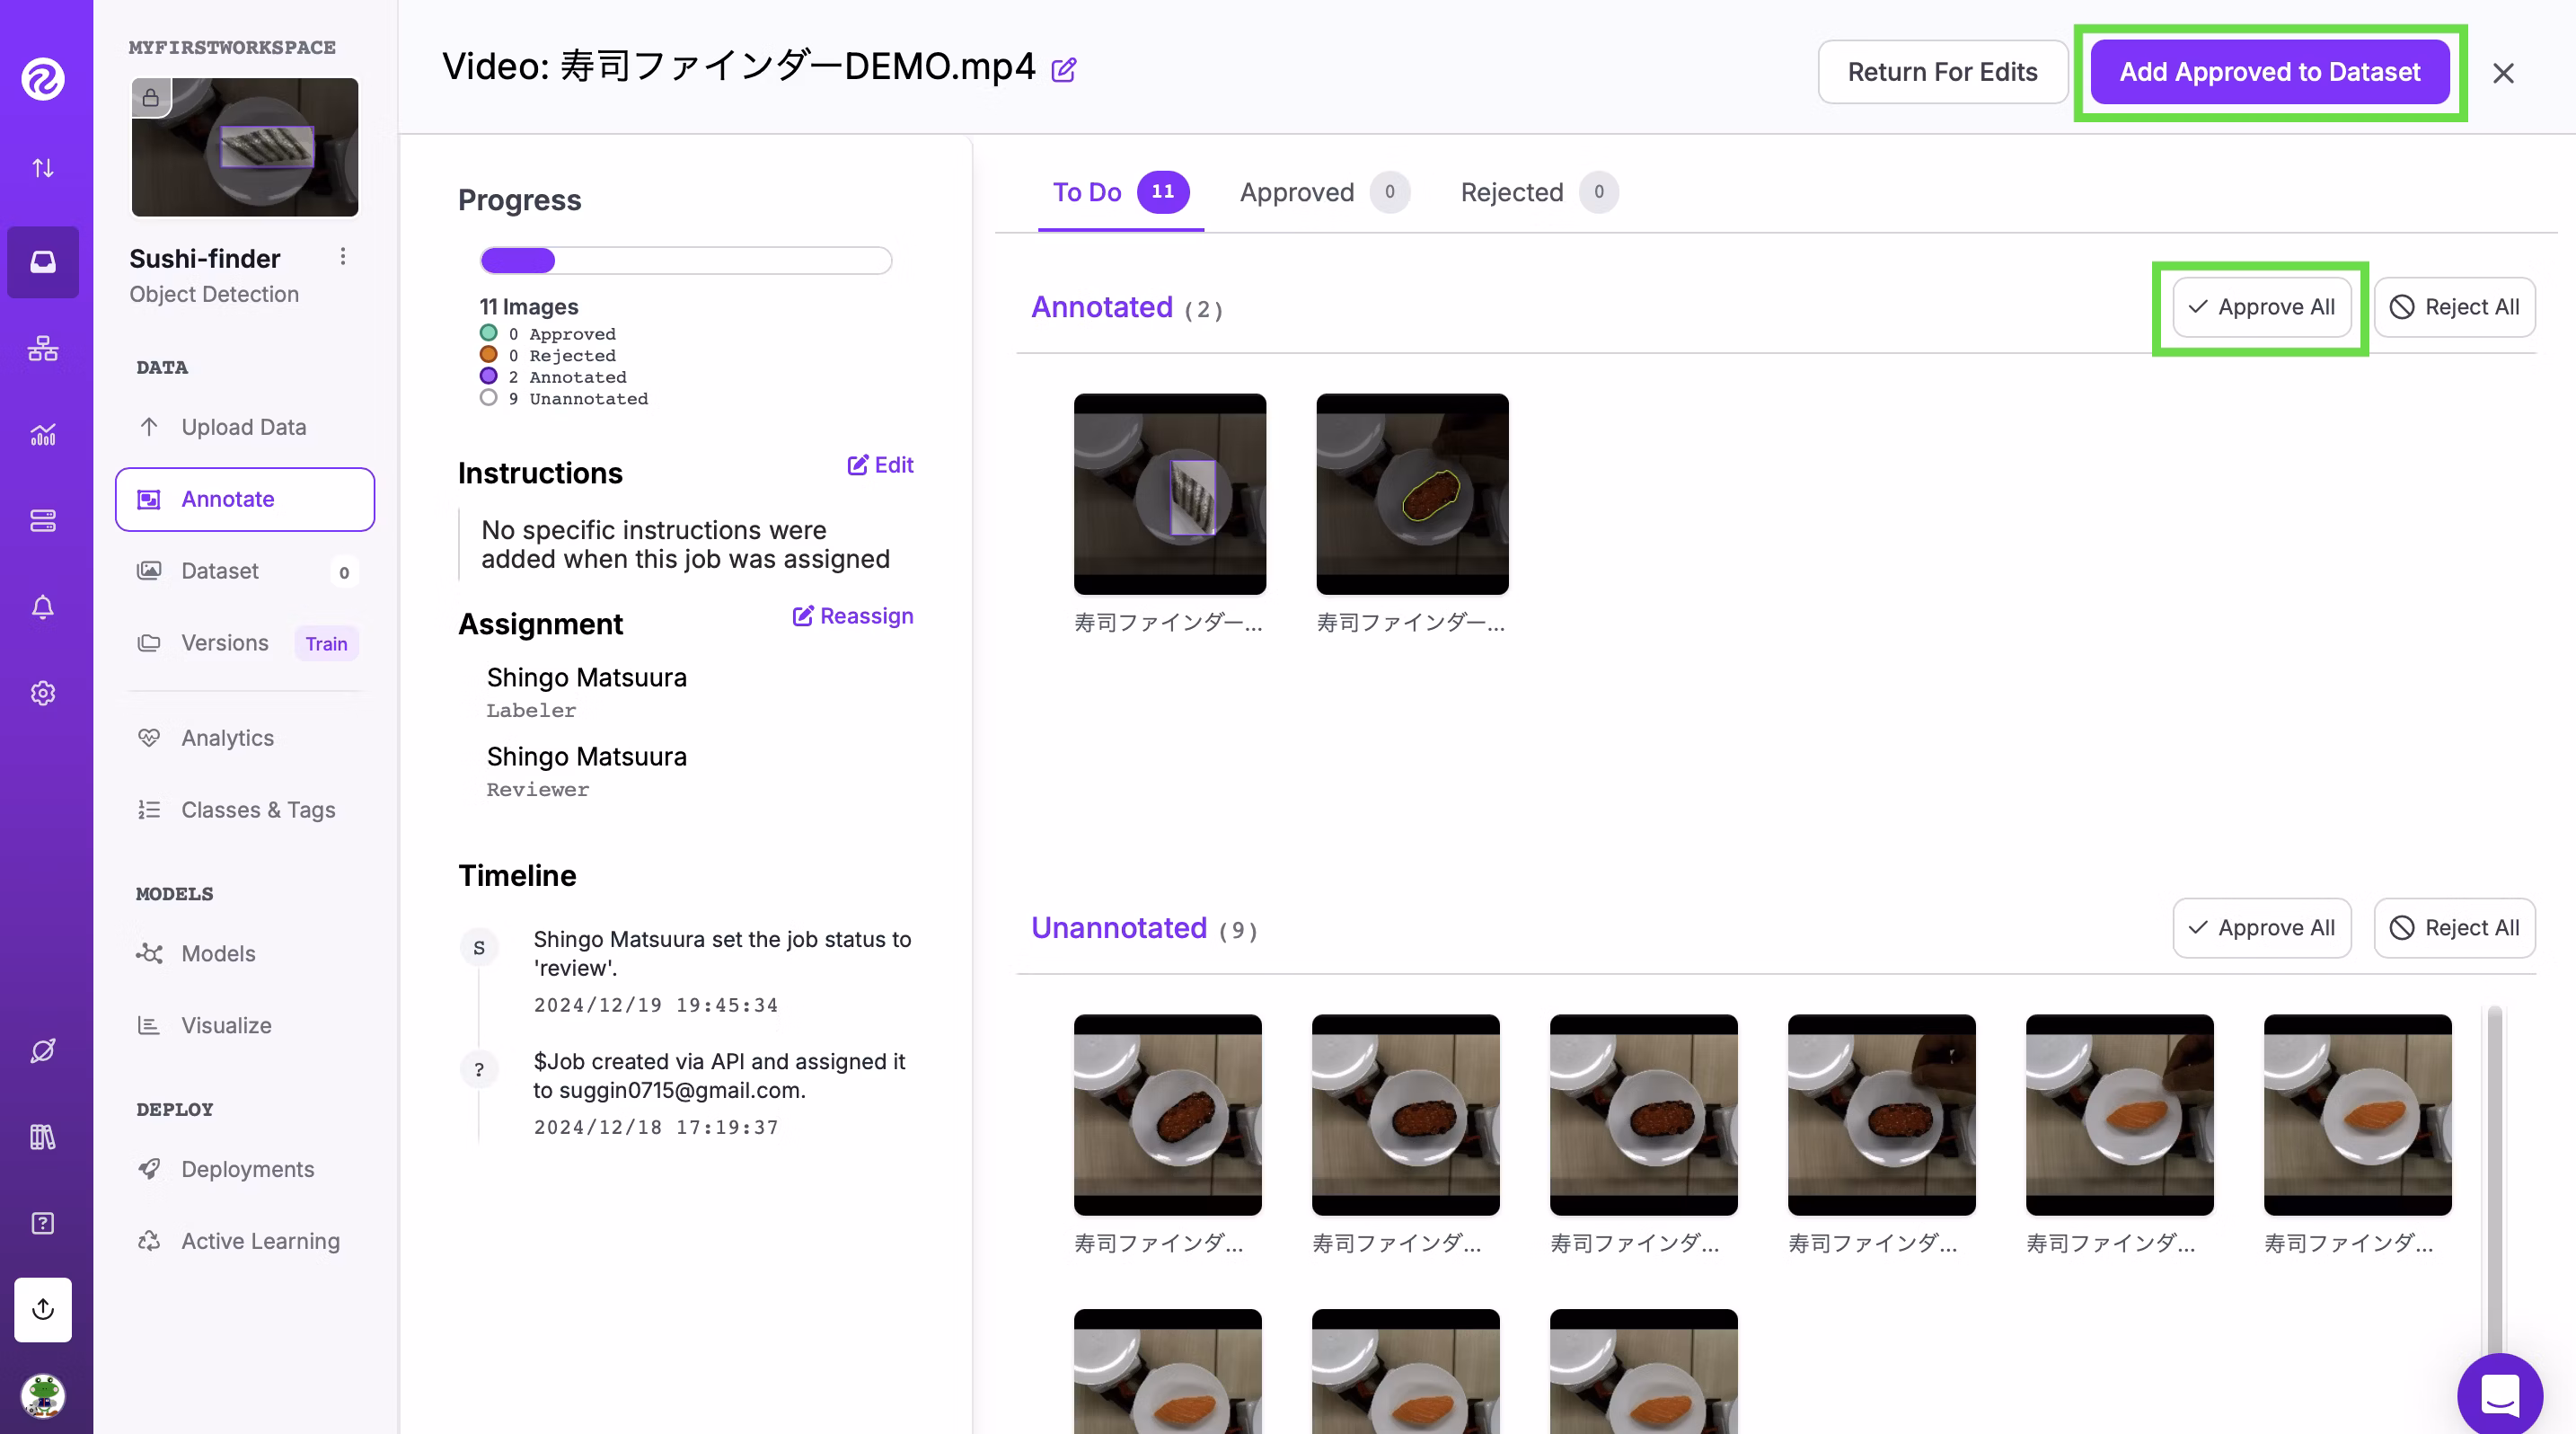Click the Dataset count badge 0
Image resolution: width=2576 pixels, height=1434 pixels.
tap(344, 572)
